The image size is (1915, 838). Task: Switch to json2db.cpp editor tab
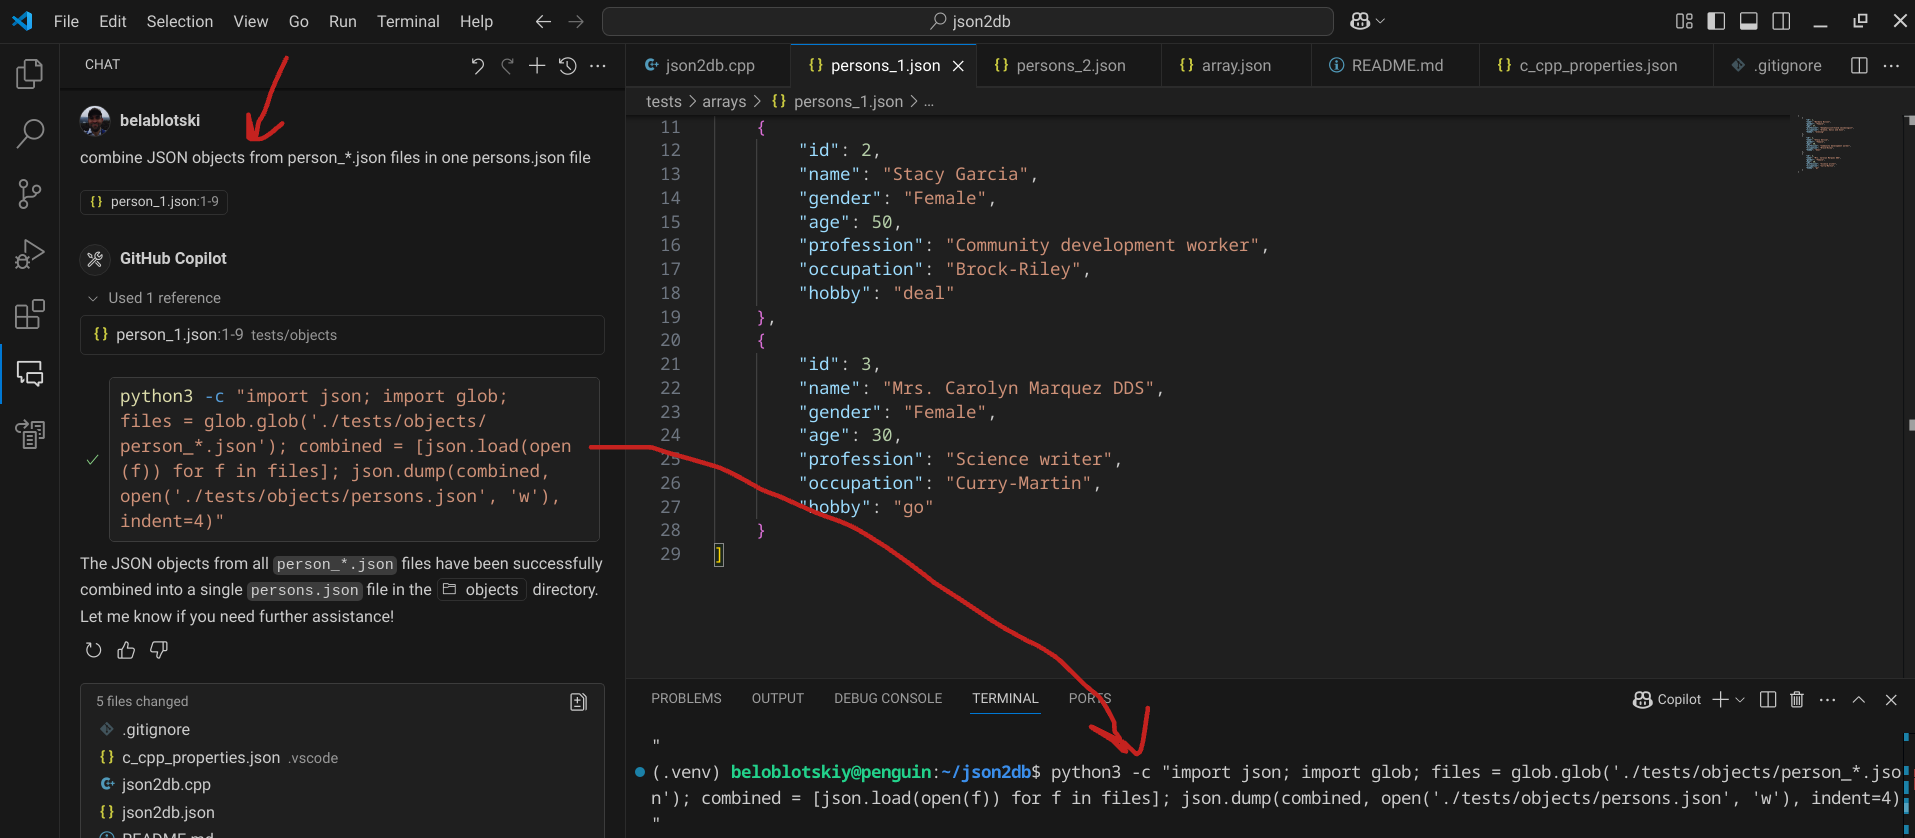click(709, 65)
